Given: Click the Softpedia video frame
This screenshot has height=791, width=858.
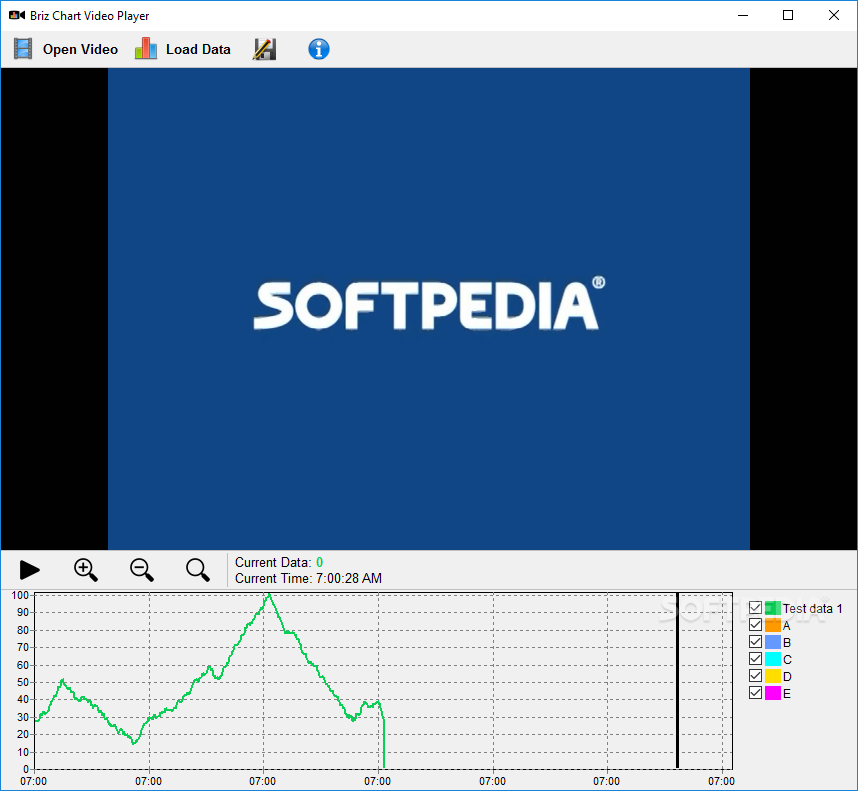Looking at the screenshot, I should pyautogui.click(x=429, y=309).
